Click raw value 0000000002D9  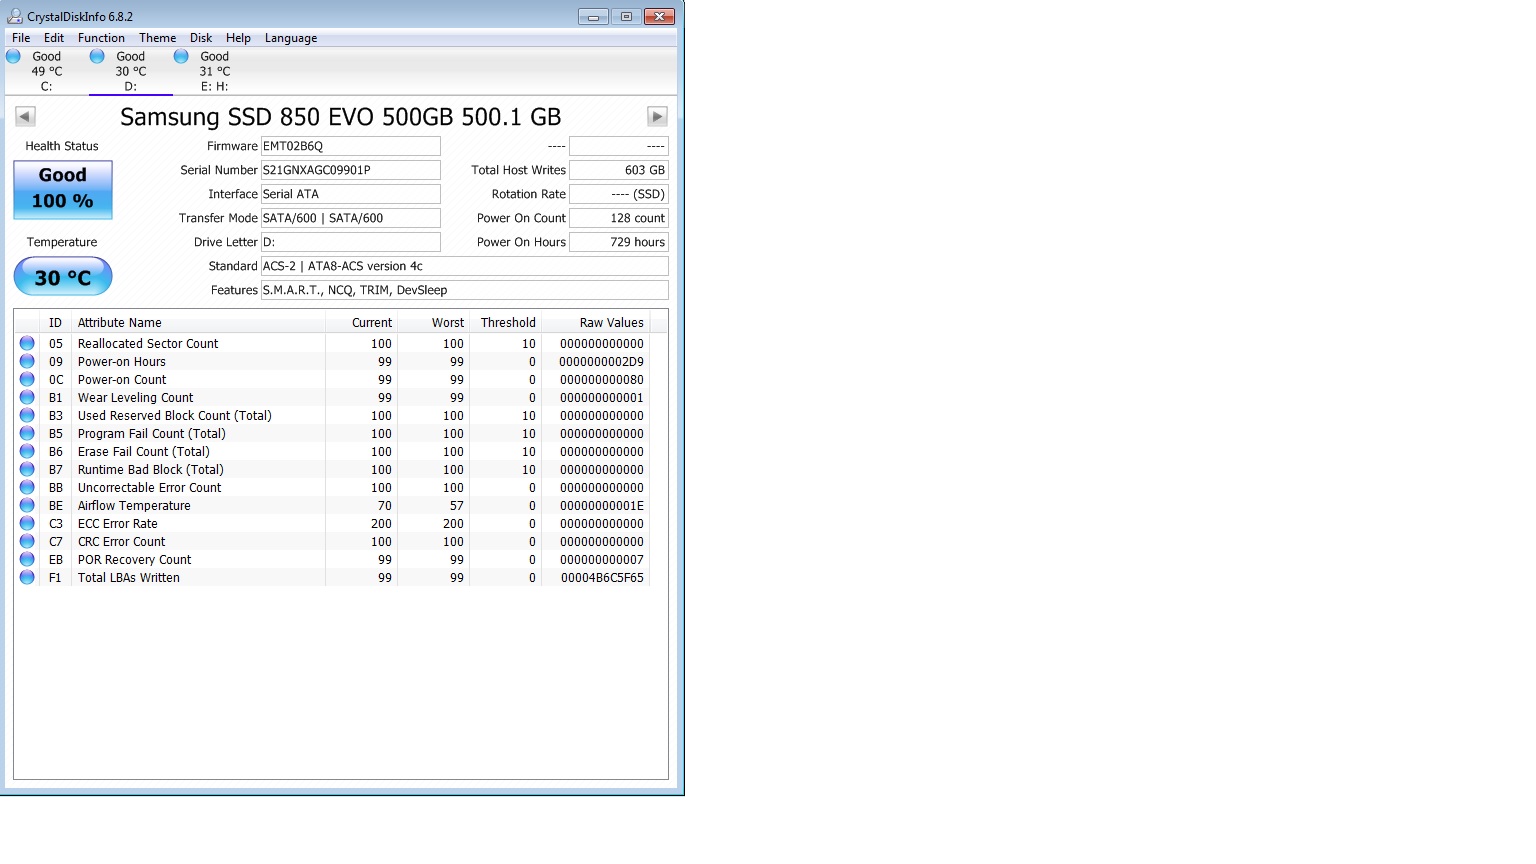coord(602,362)
